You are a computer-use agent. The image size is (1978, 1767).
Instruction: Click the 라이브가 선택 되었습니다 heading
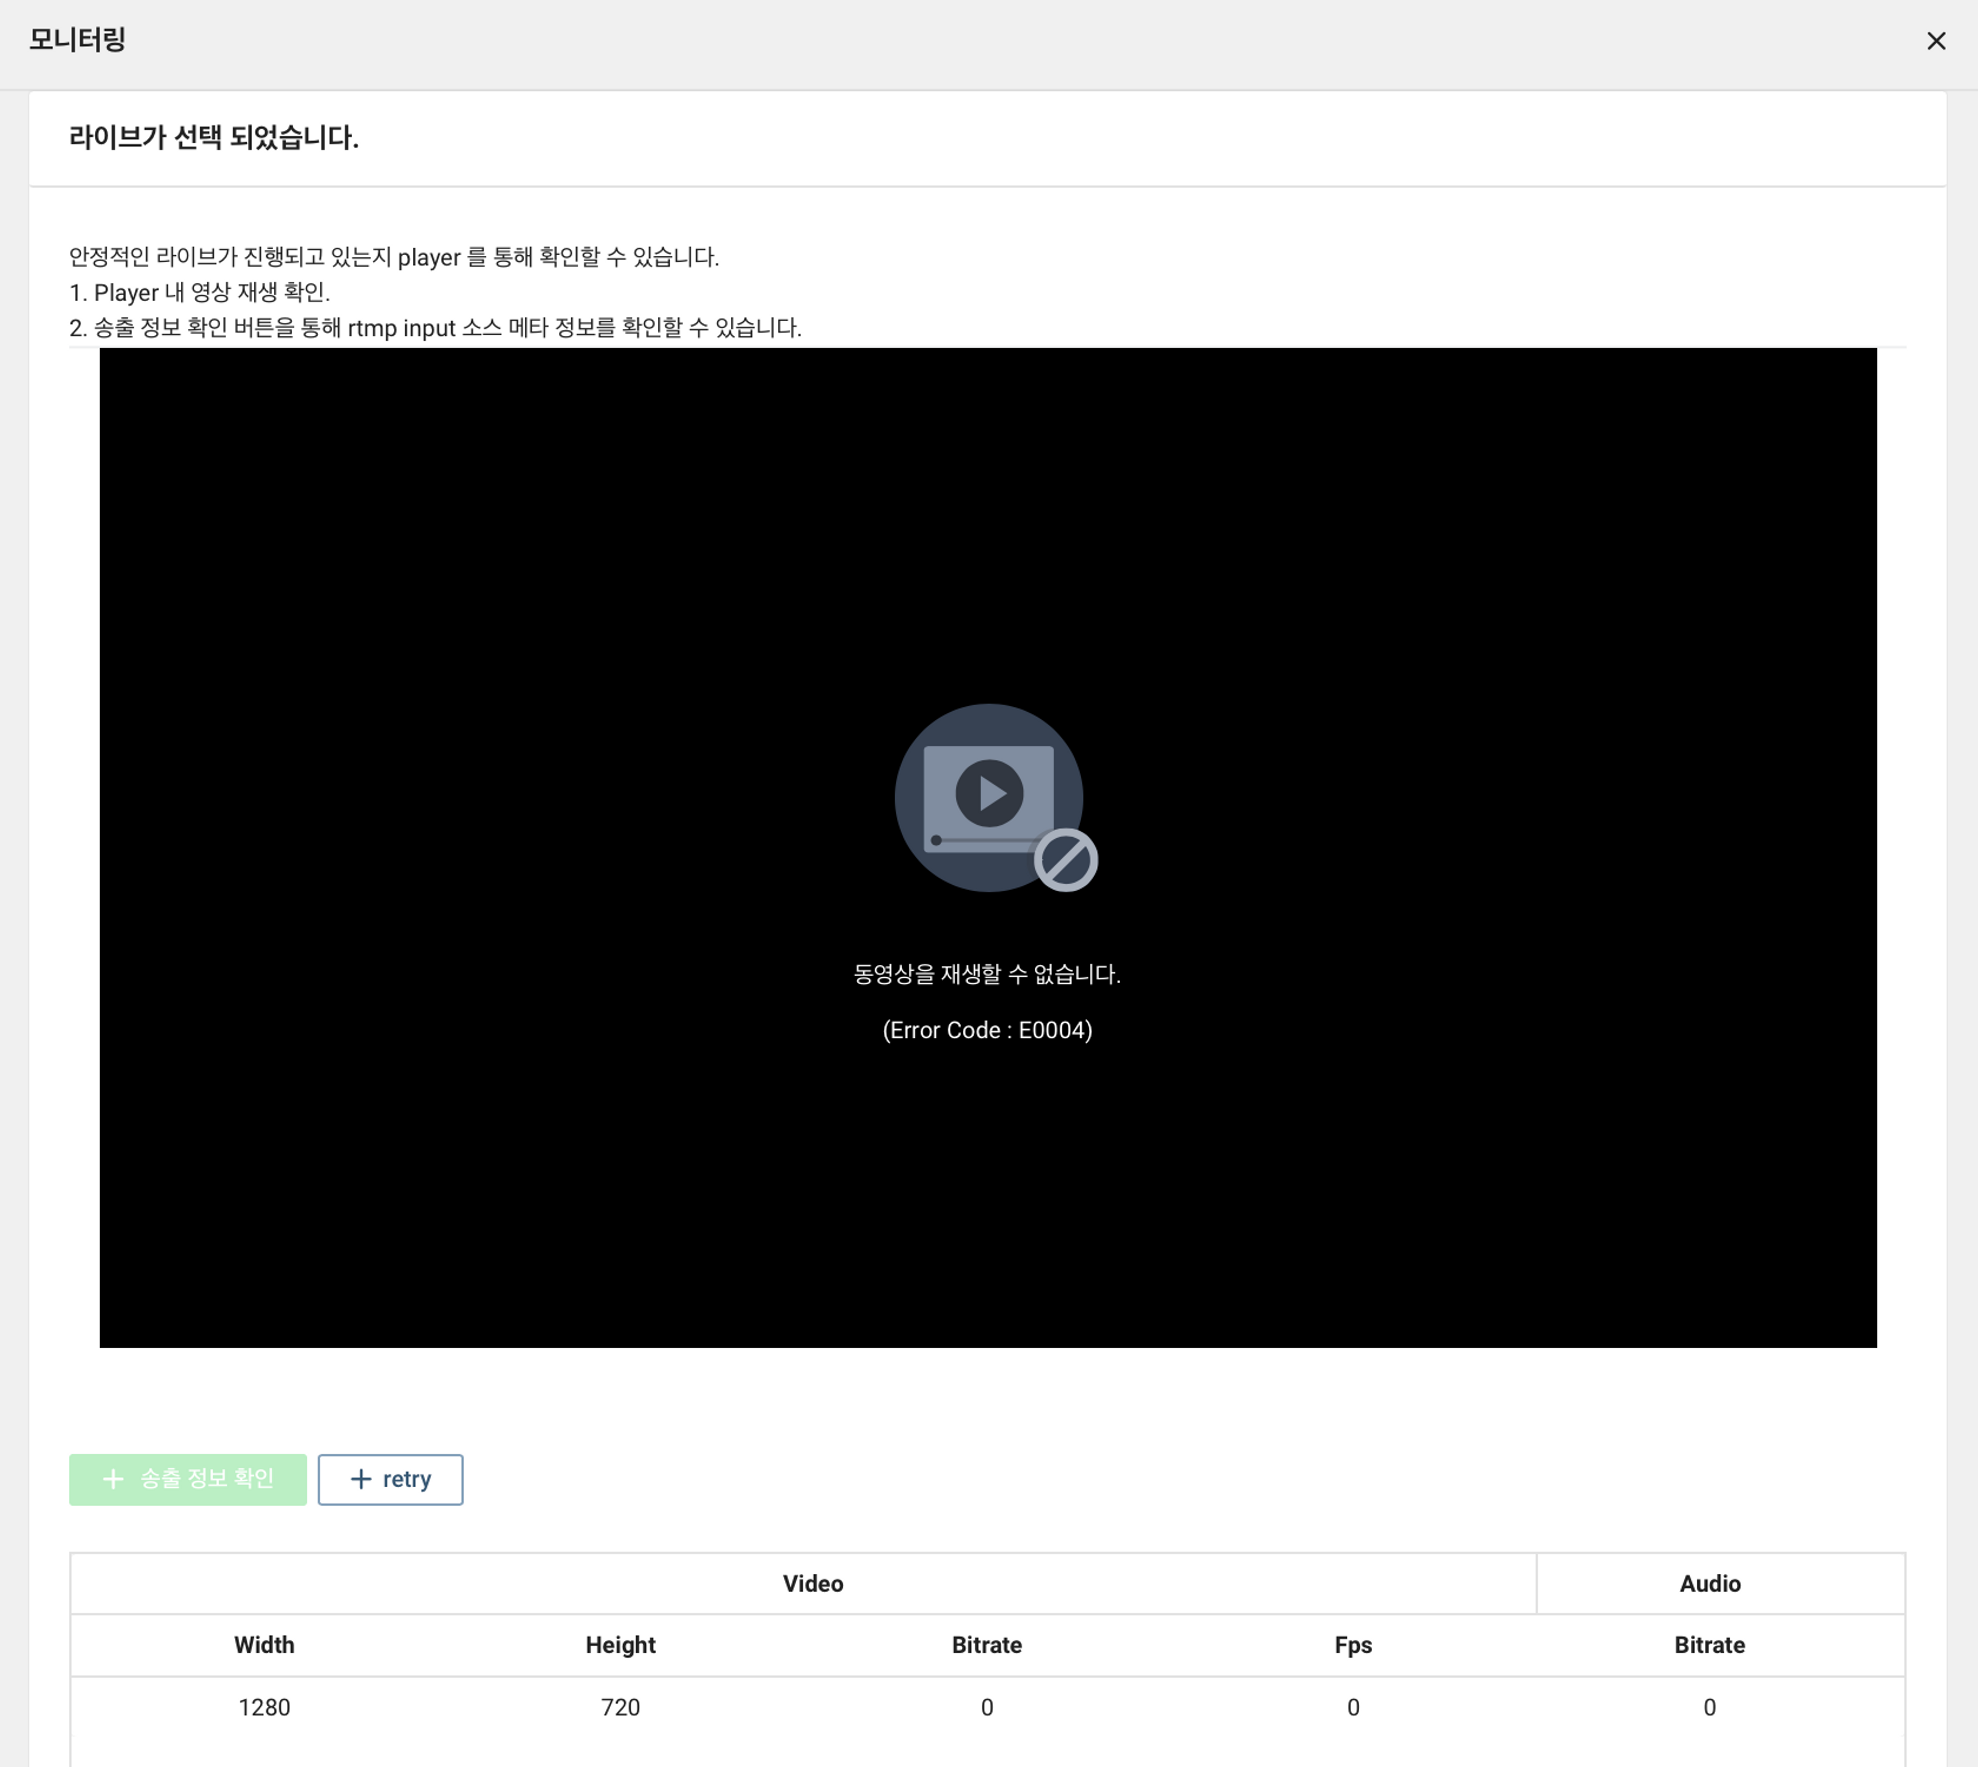(213, 138)
